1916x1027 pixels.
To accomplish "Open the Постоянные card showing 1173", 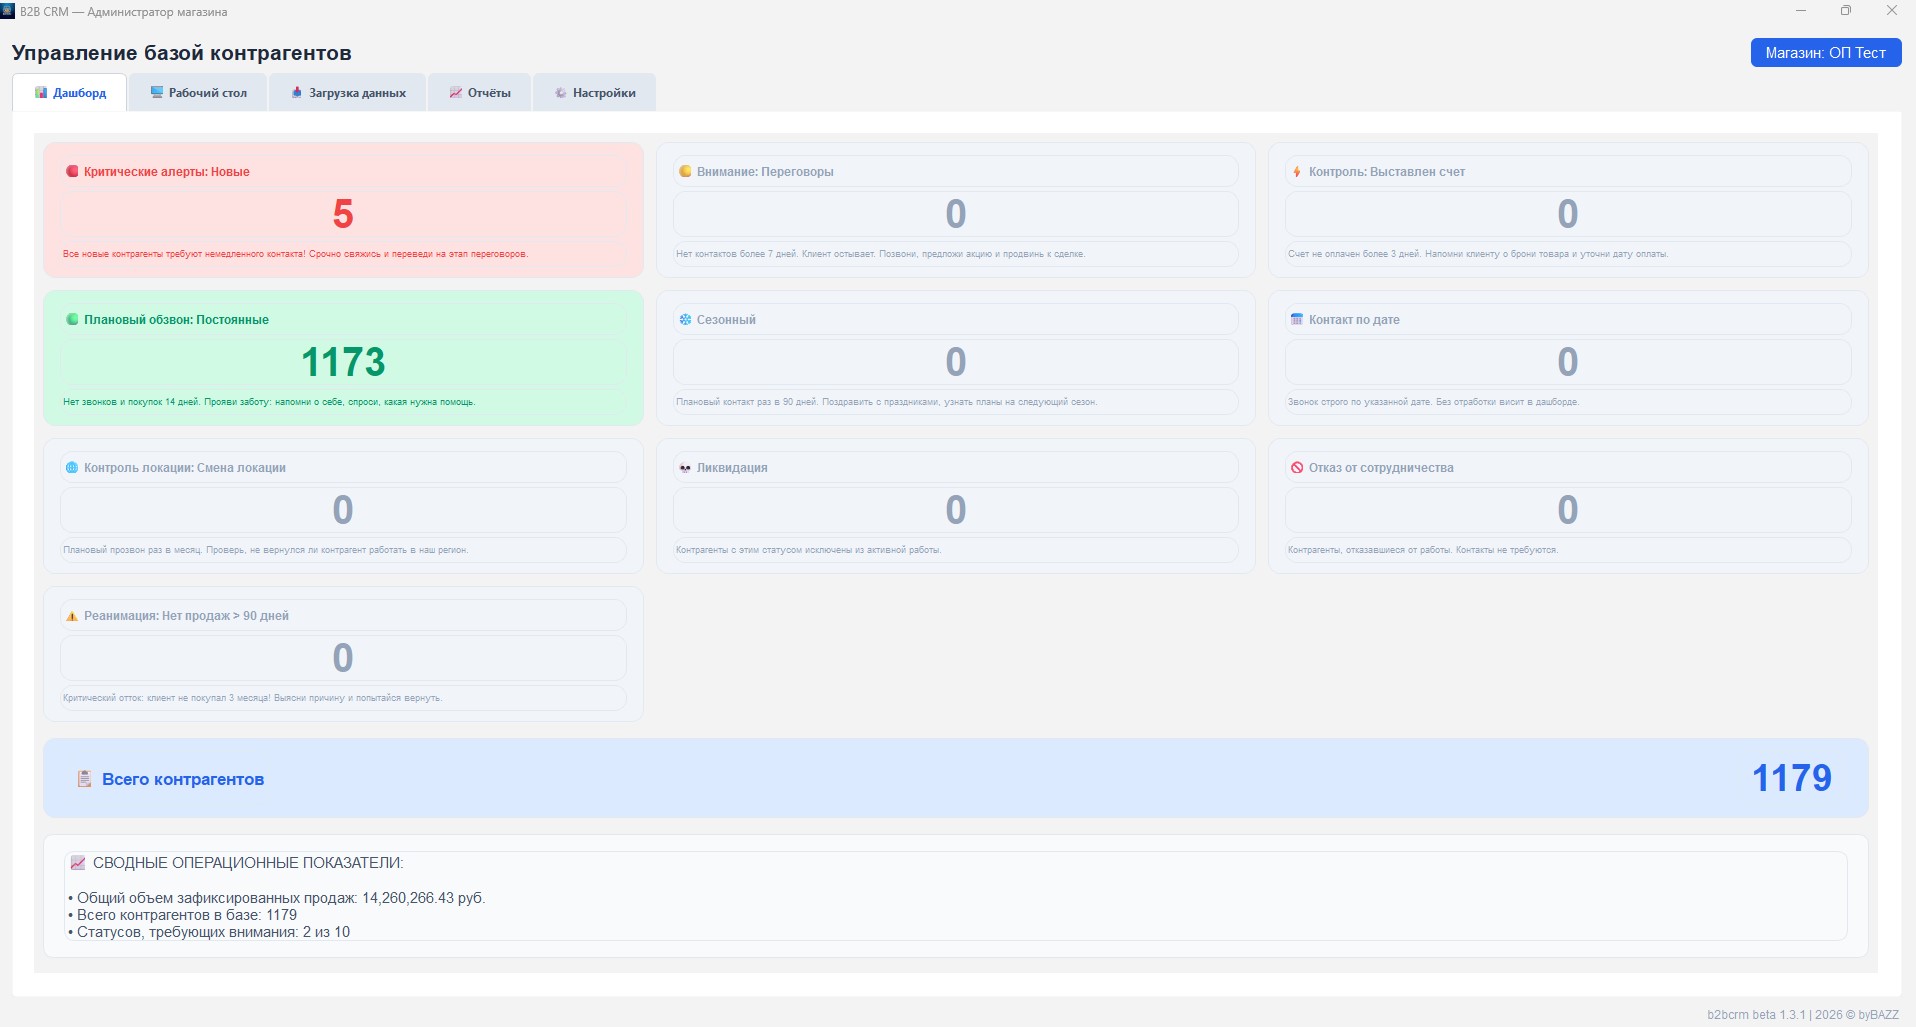I will coord(343,358).
